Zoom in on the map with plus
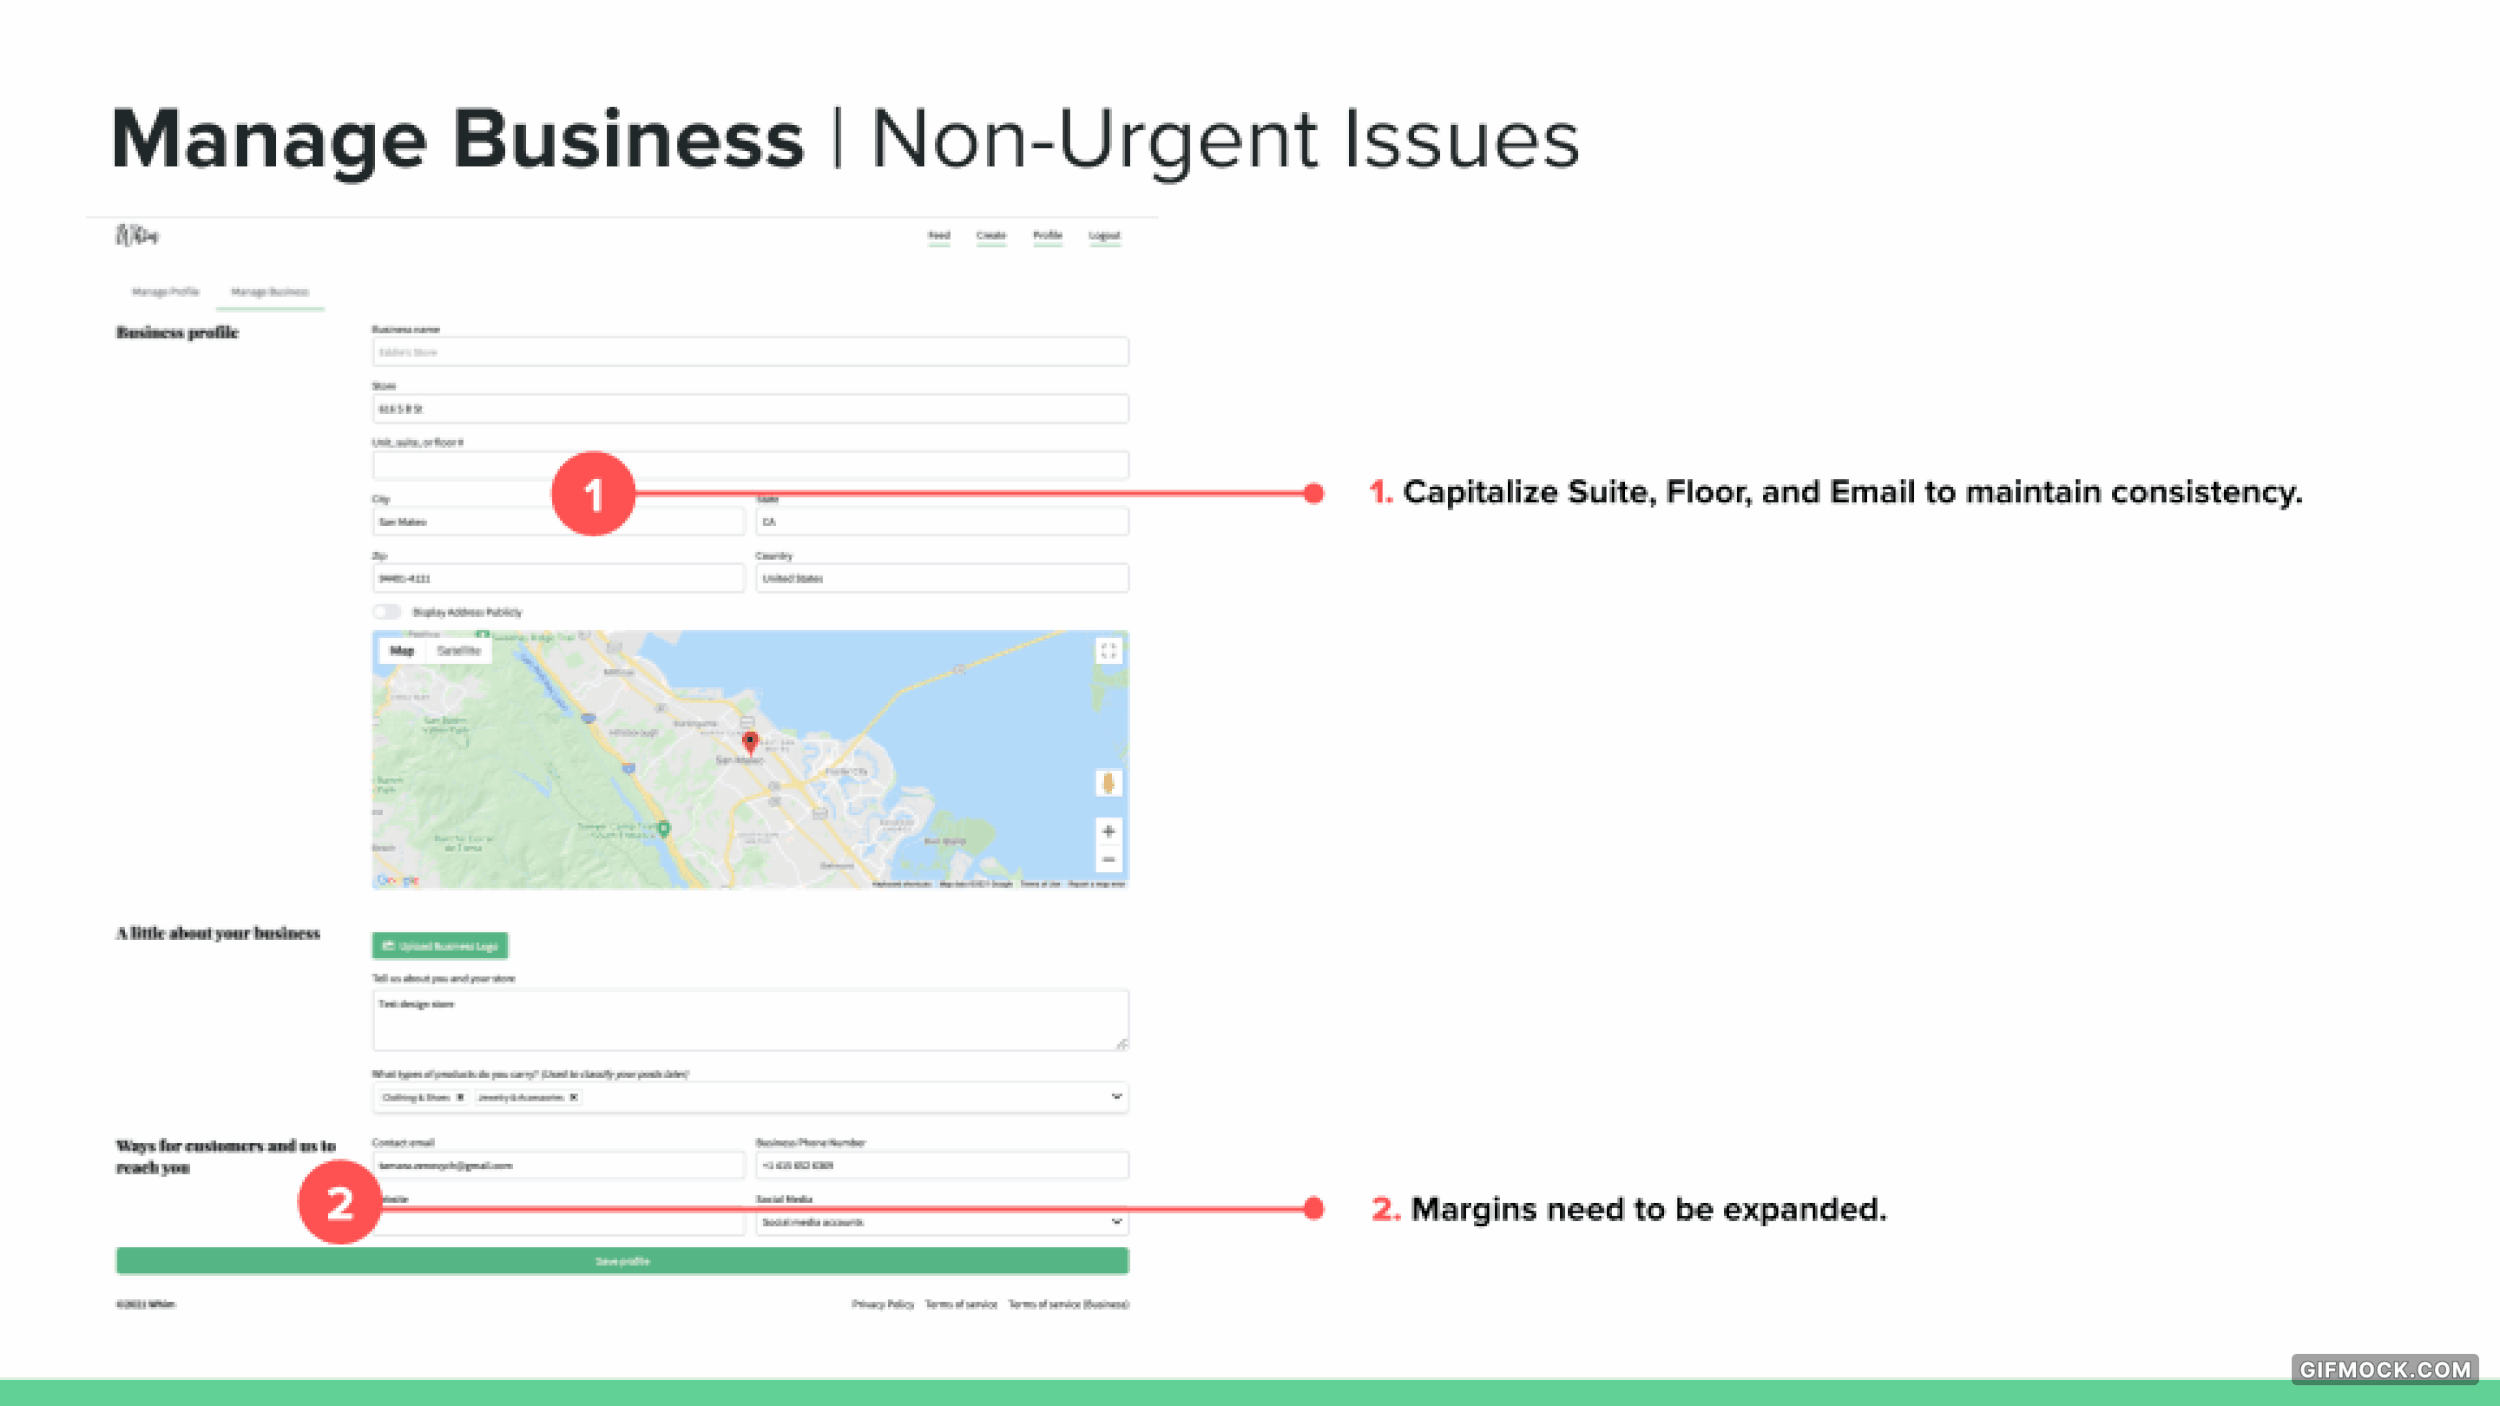Viewport: 2500px width, 1406px height. click(1108, 831)
